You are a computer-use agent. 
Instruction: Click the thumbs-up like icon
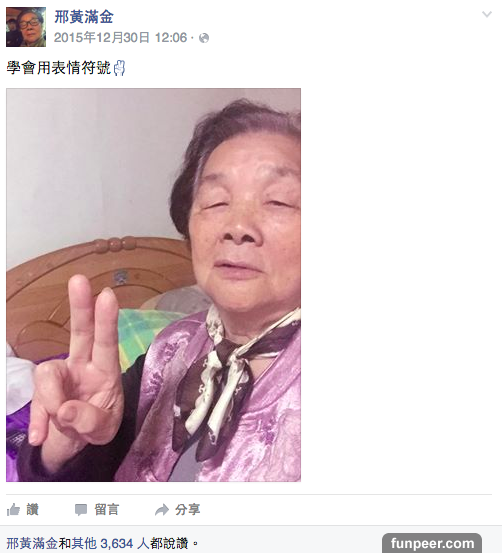[x=13, y=510]
